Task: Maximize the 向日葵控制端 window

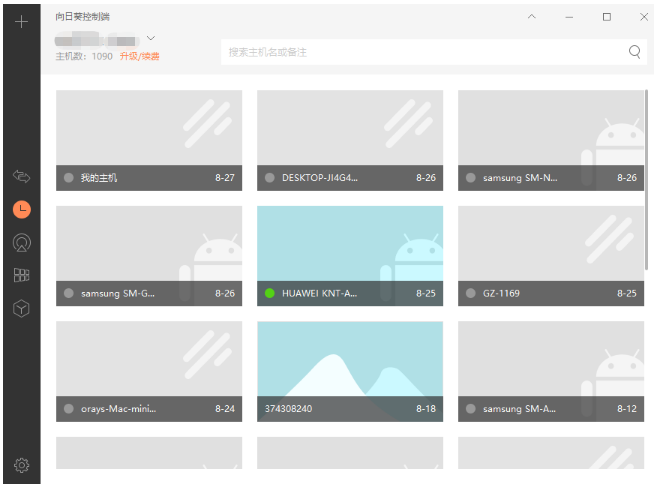Action: (607, 17)
